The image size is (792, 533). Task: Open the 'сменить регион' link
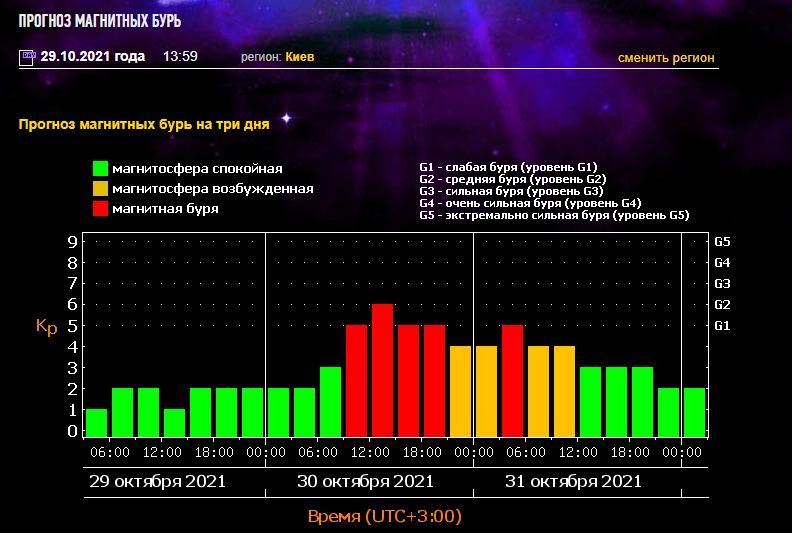click(666, 57)
